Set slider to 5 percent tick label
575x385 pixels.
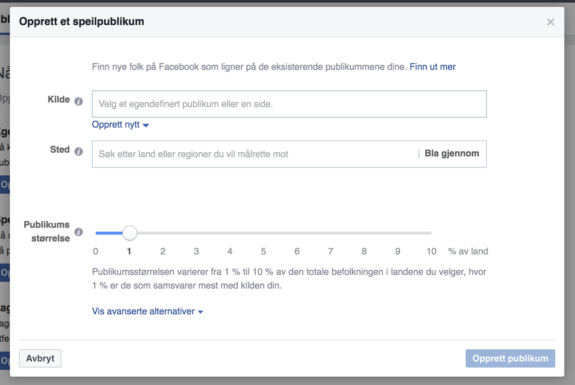pos(263,251)
